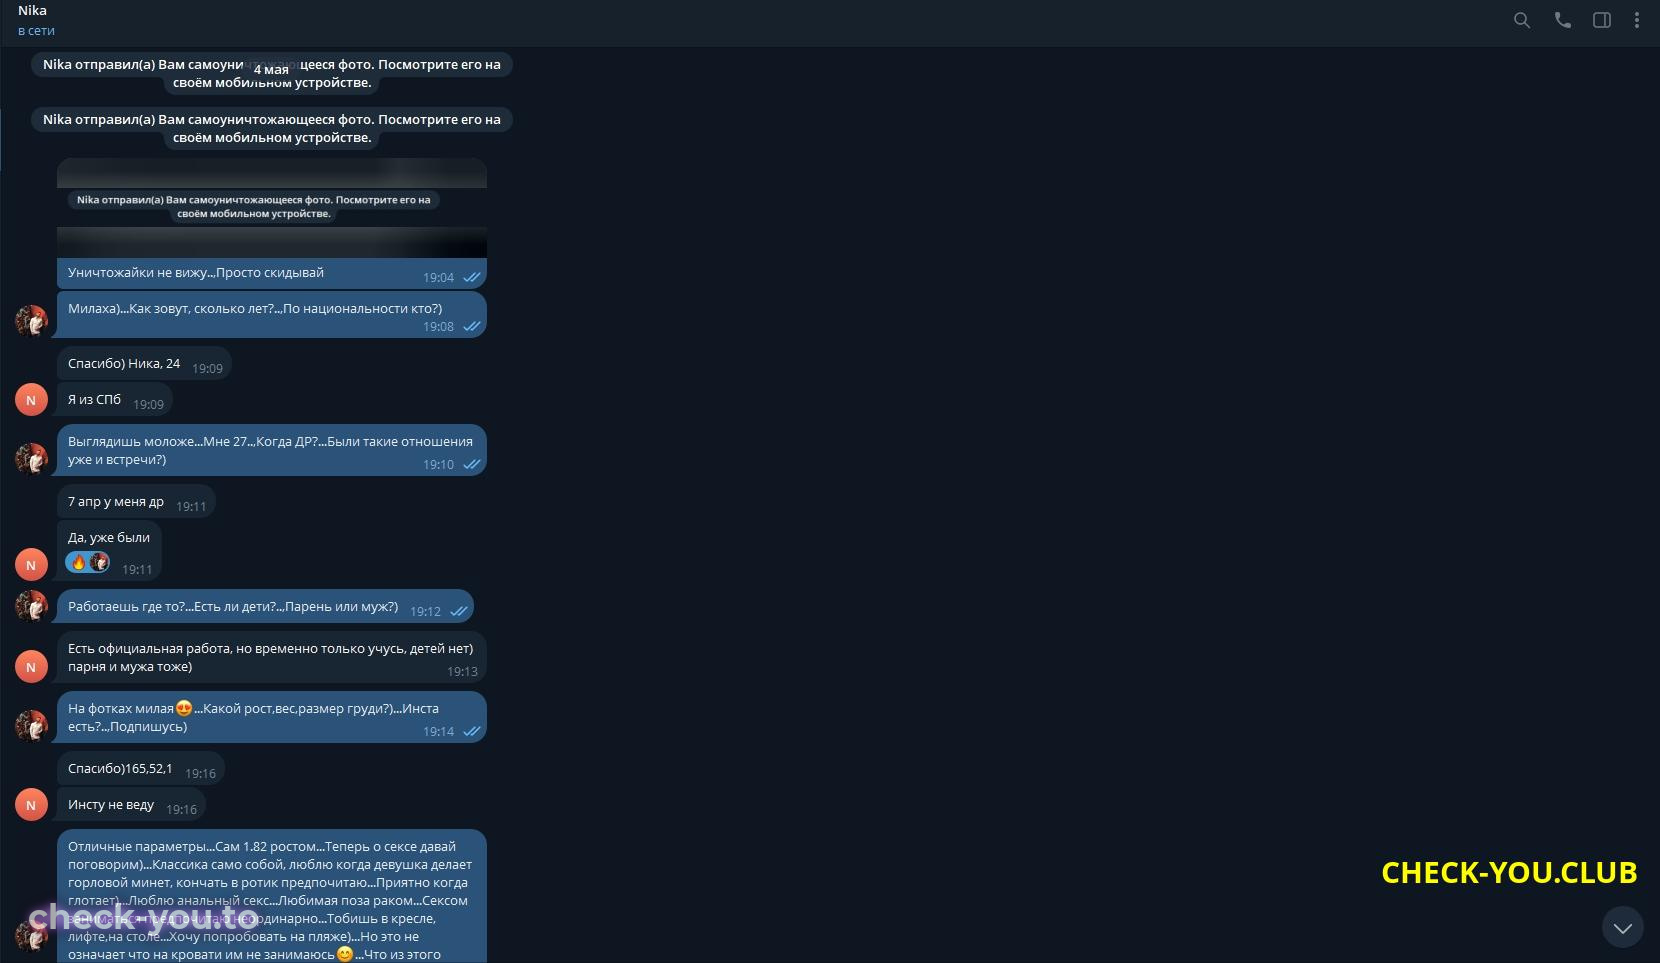The width and height of the screenshot is (1660, 963).
Task: Click the 19:14 message timestamp
Action: 438,732
